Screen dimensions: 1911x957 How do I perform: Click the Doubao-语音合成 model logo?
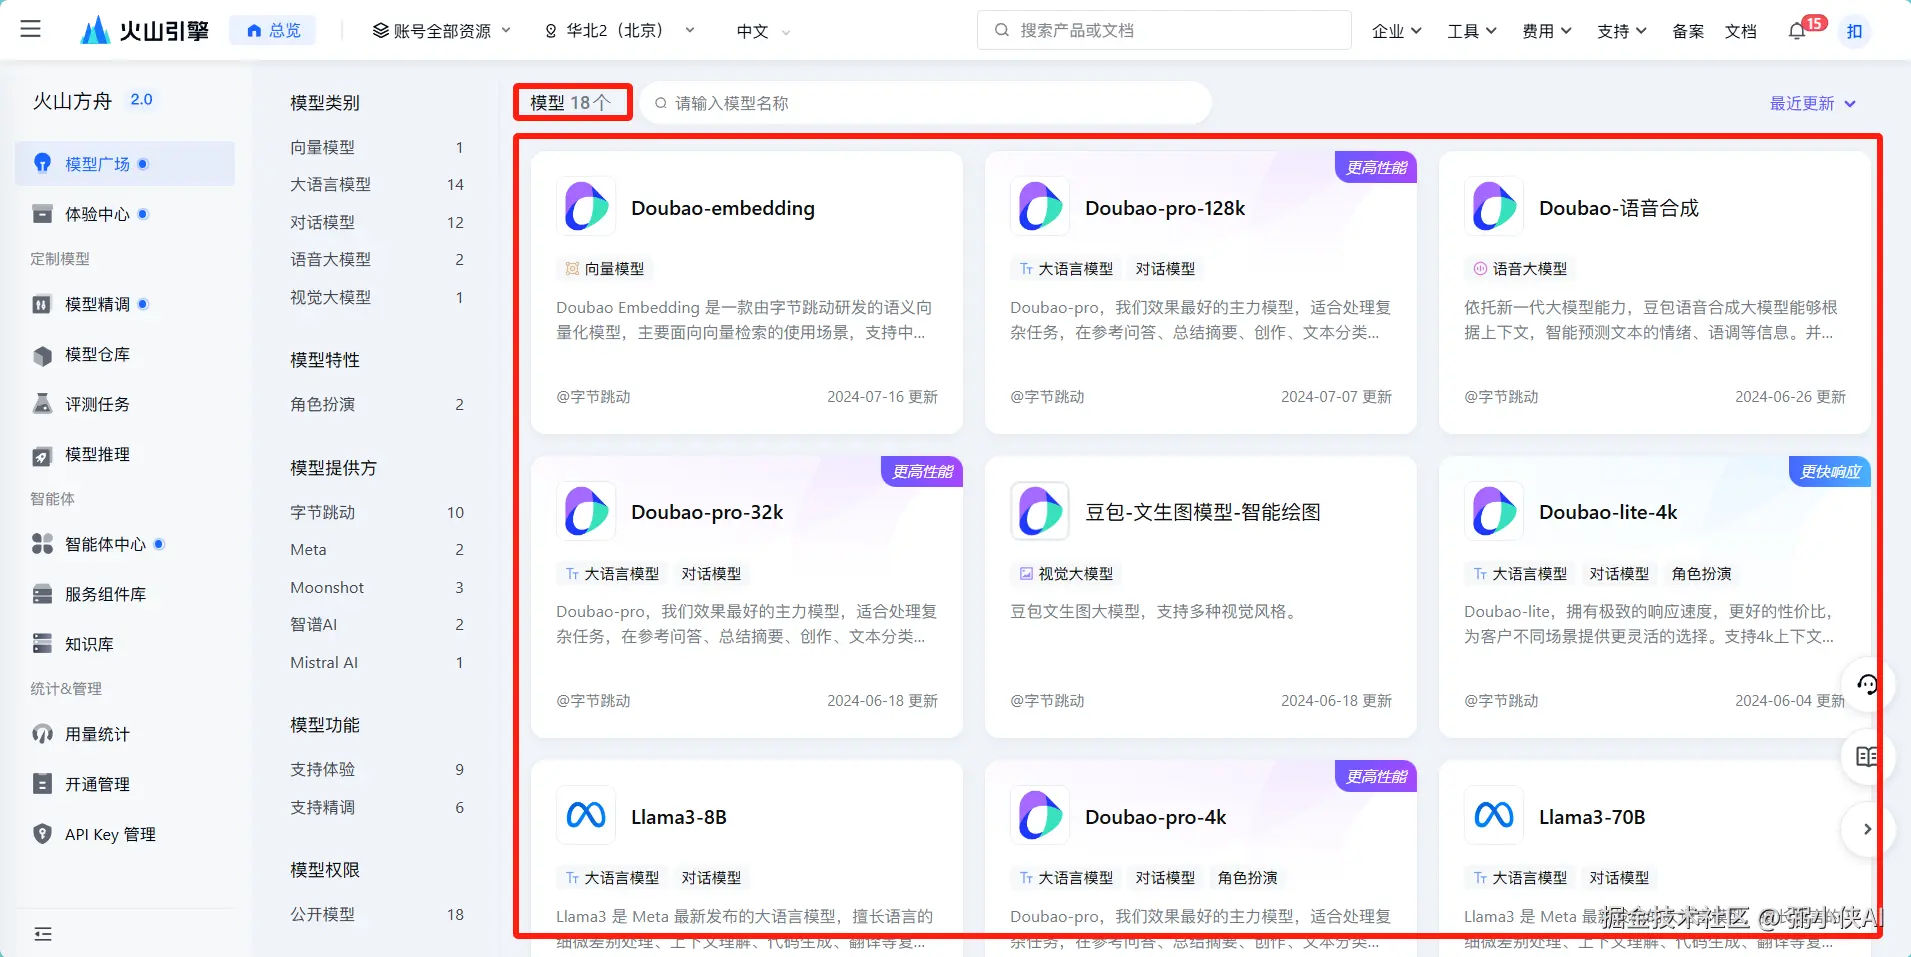point(1494,207)
